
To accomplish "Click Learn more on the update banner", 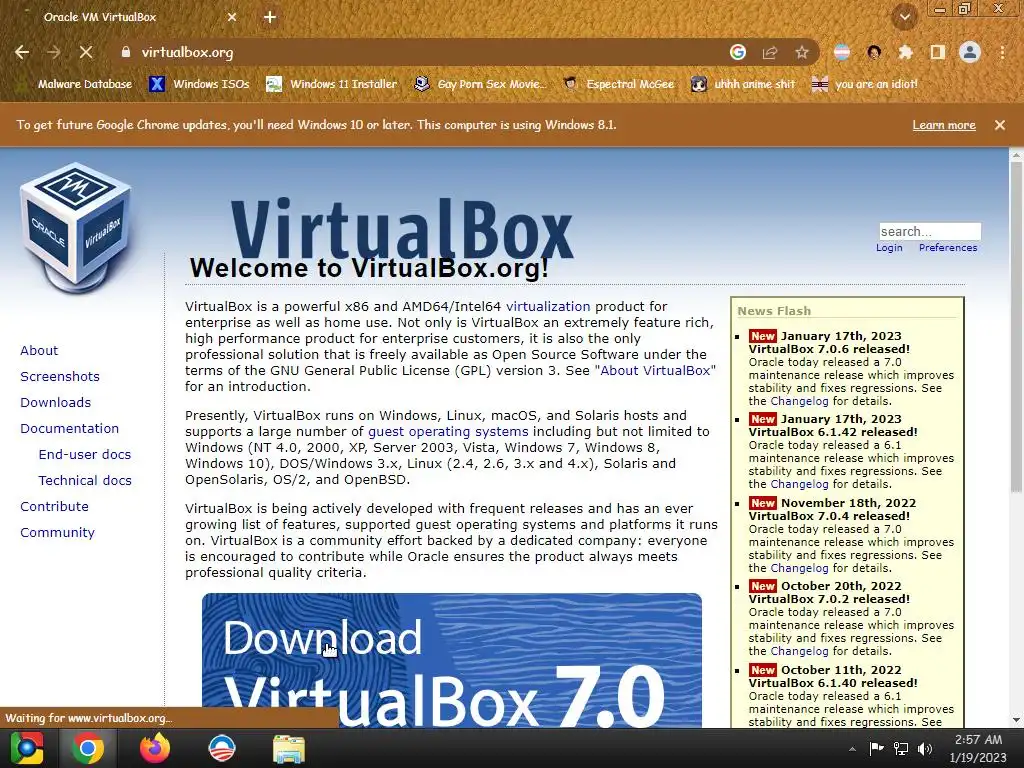I will click(x=944, y=125).
